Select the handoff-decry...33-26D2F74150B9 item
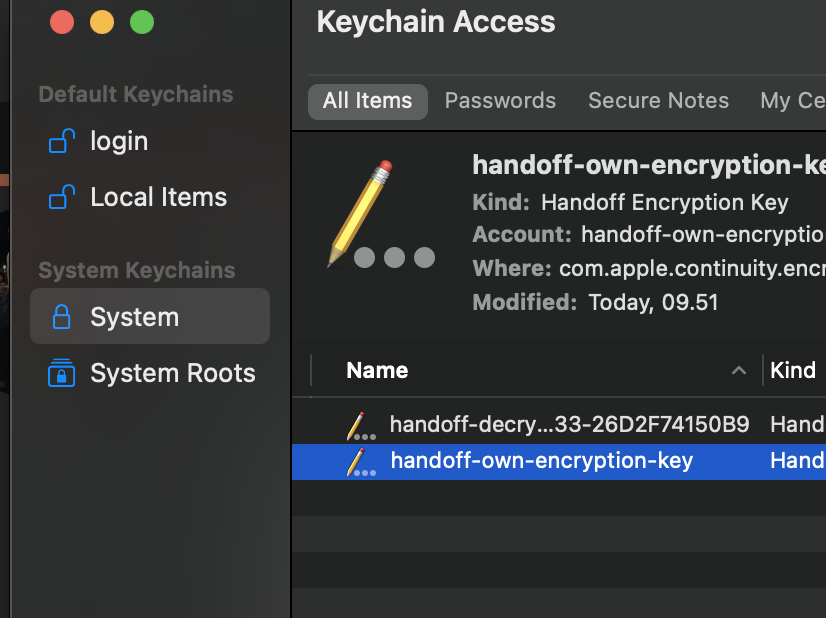The height and width of the screenshot is (618, 826). (x=559, y=425)
